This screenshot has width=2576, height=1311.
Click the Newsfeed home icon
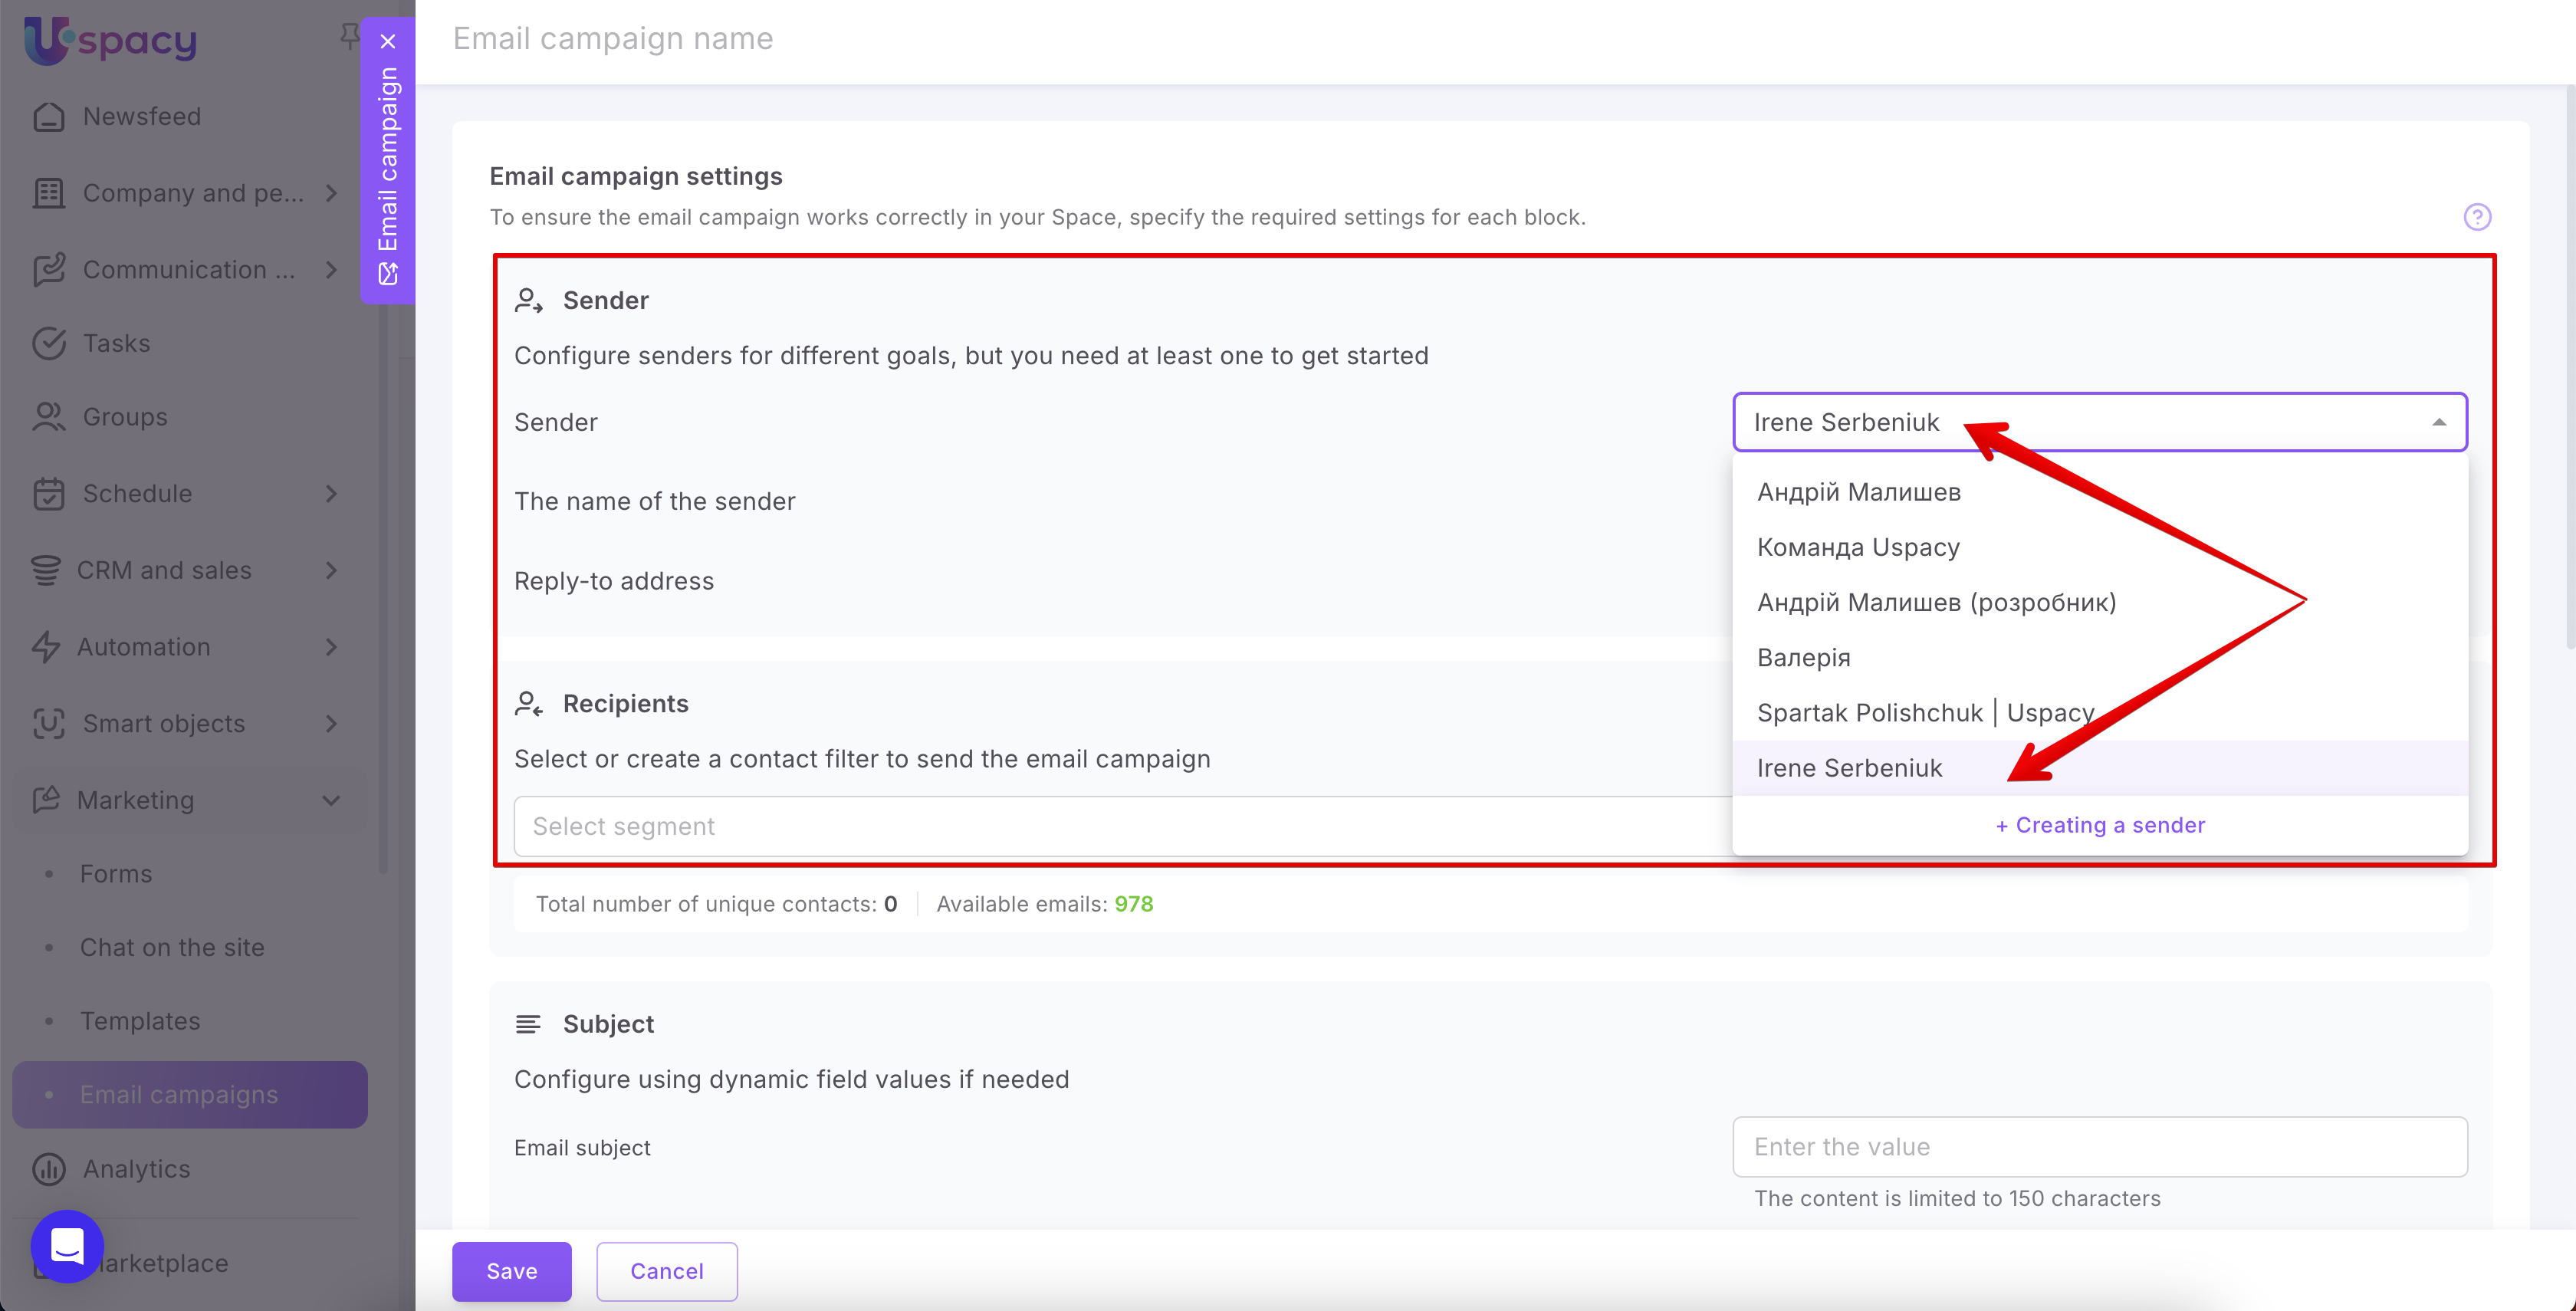coord(48,117)
